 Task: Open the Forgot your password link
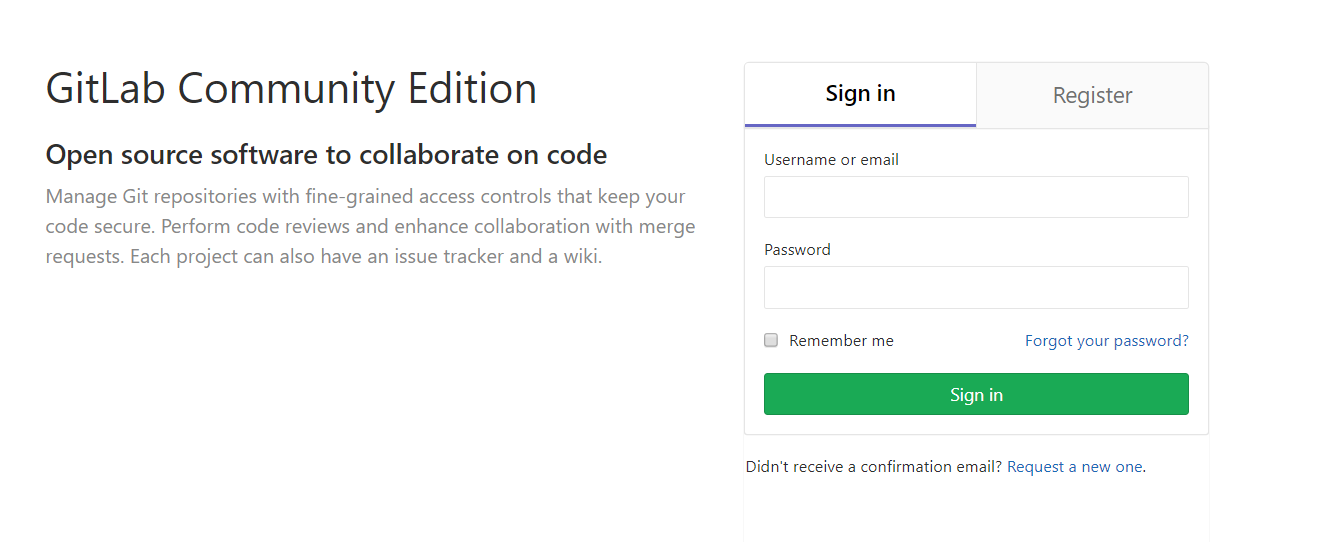tap(1107, 341)
